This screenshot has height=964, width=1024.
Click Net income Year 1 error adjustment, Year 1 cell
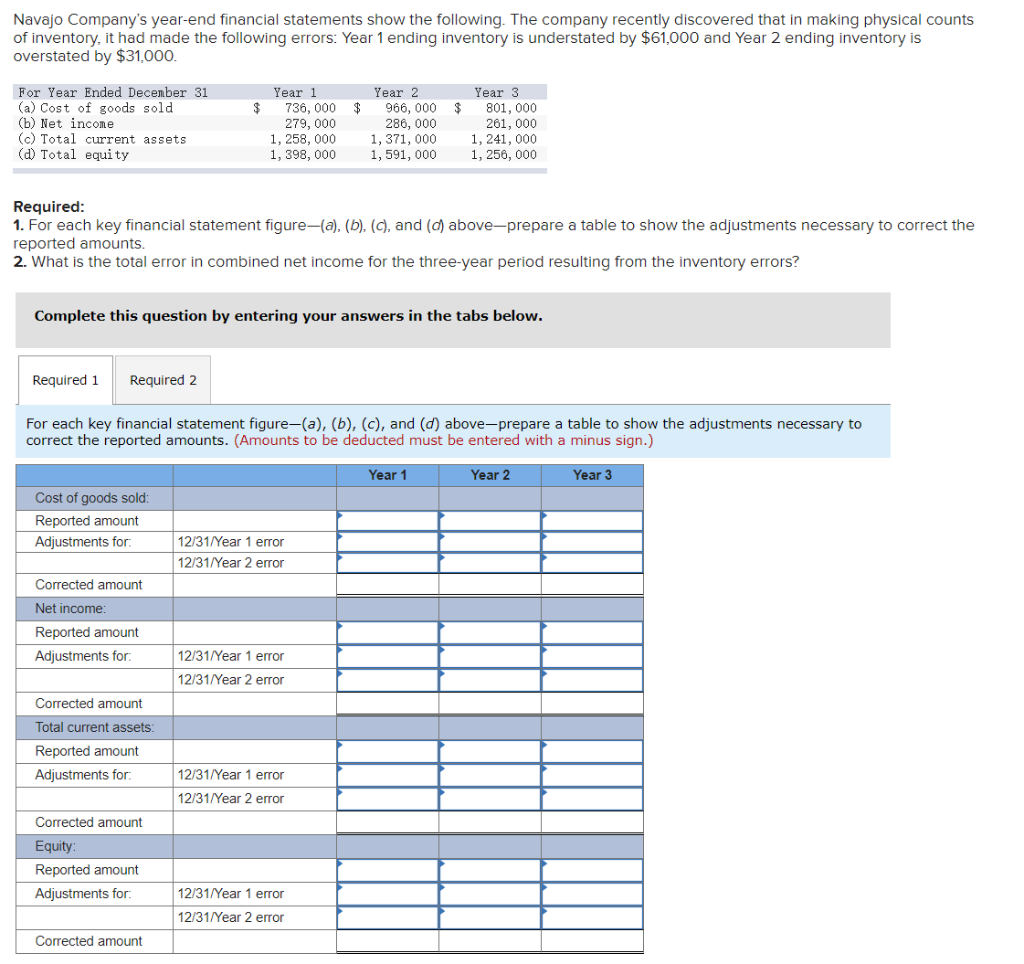click(388, 656)
